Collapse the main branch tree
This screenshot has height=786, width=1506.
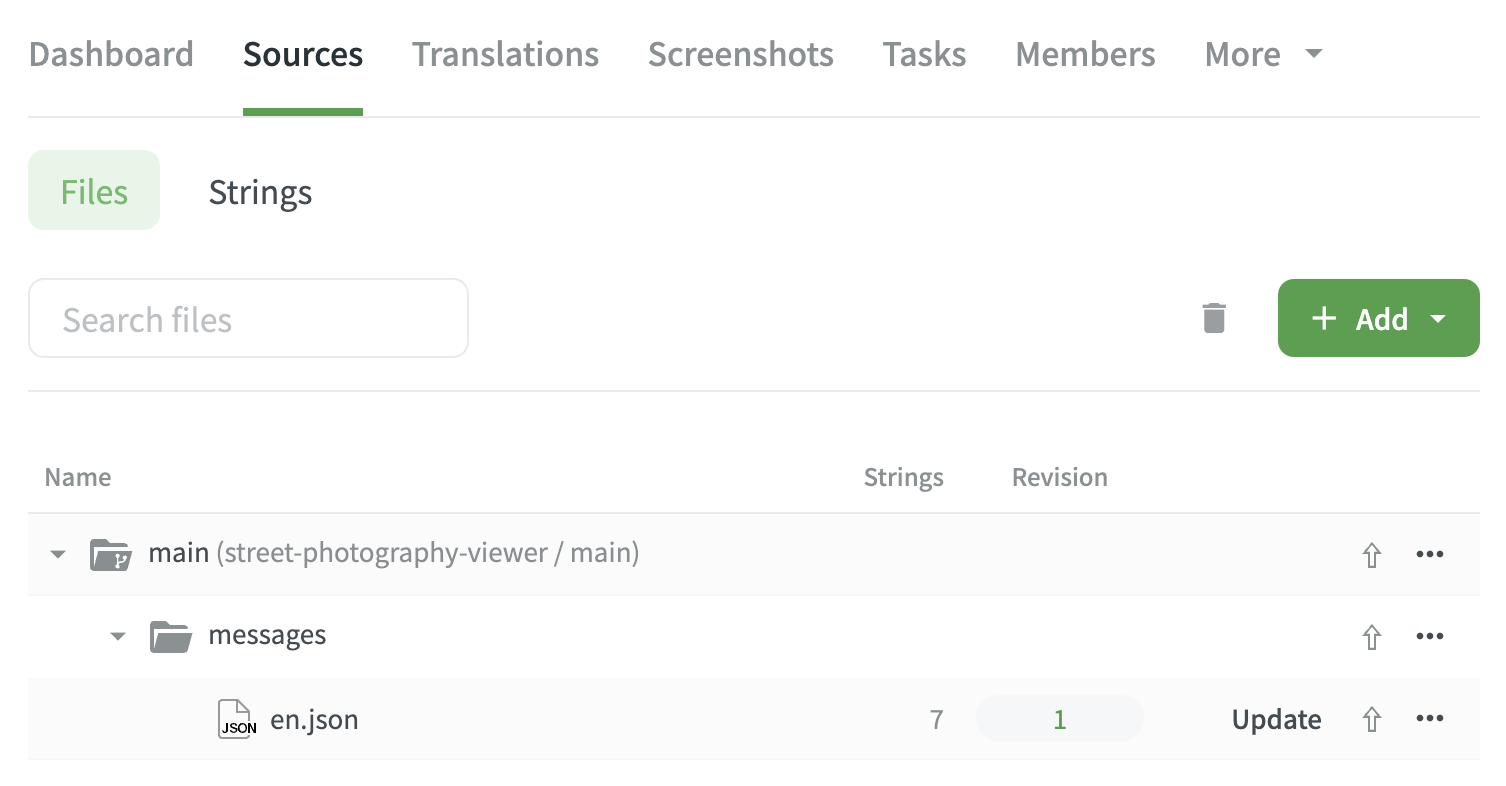57,554
